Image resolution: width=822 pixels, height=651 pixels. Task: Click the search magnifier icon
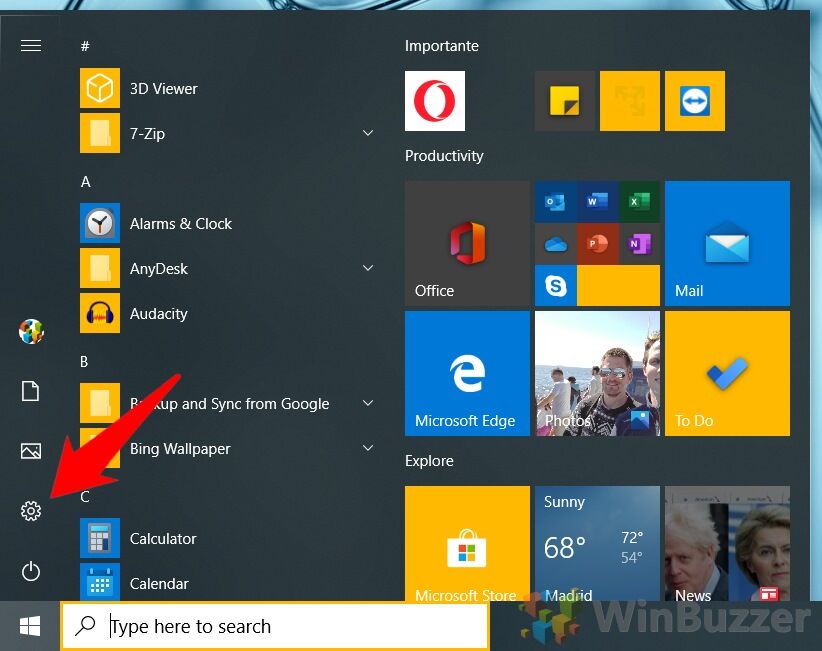coord(85,625)
